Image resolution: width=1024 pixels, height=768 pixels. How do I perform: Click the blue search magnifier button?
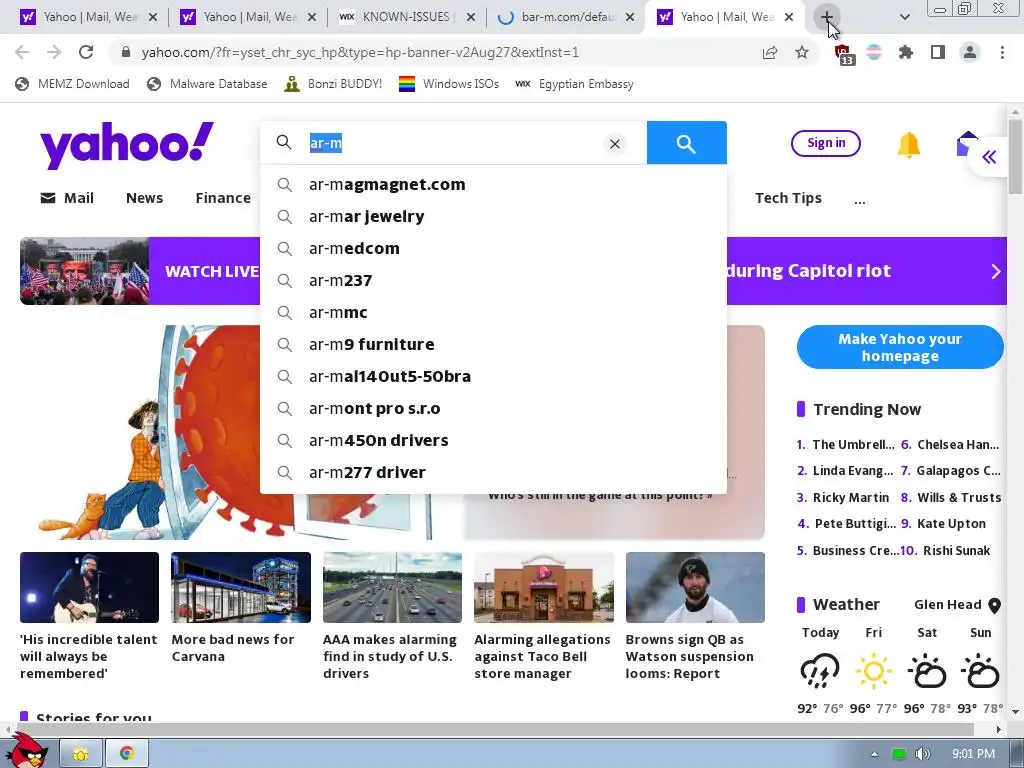686,142
